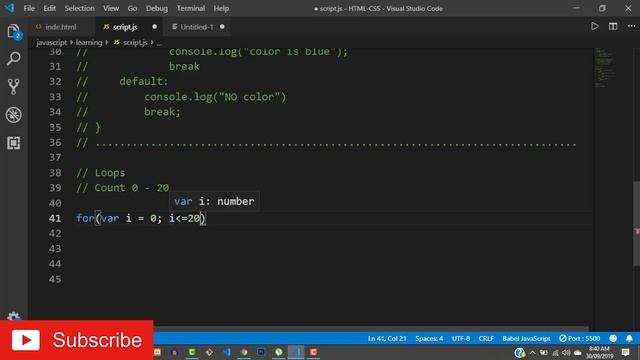This screenshot has height=360, width=640.
Task: Change line endings via CRLF status item
Action: (486, 338)
